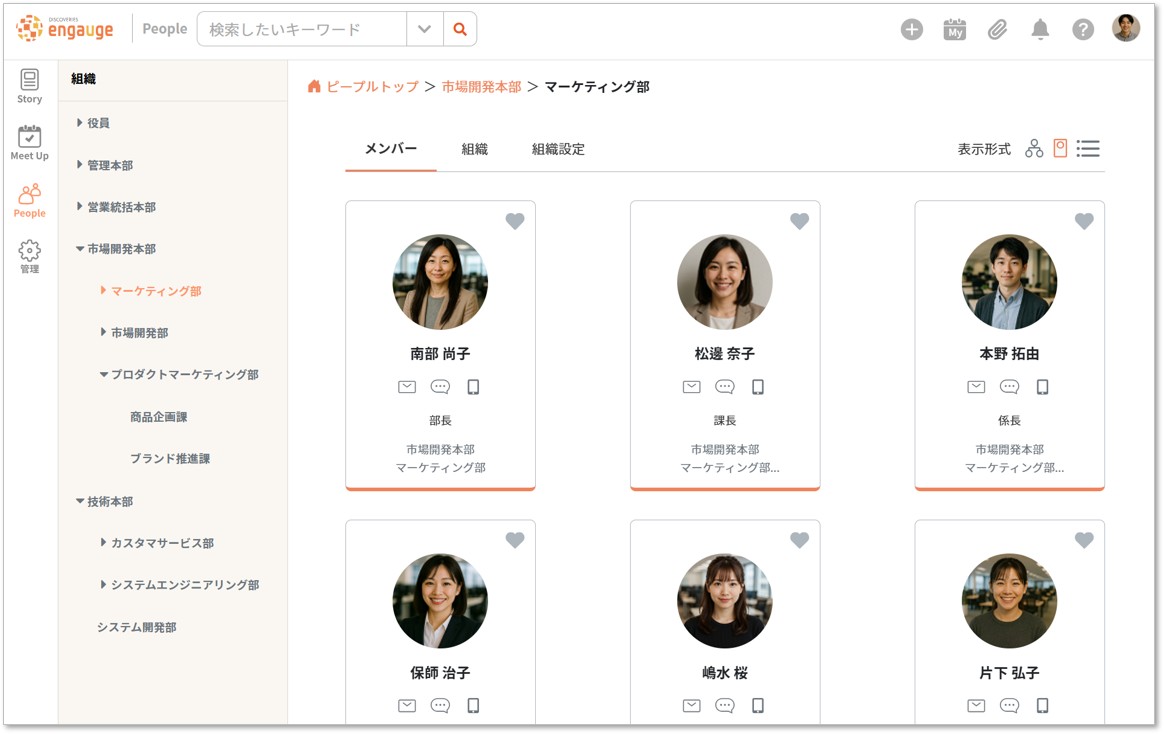Send mail to 南部 尚子
The image size is (1164, 734).
[x=407, y=387]
